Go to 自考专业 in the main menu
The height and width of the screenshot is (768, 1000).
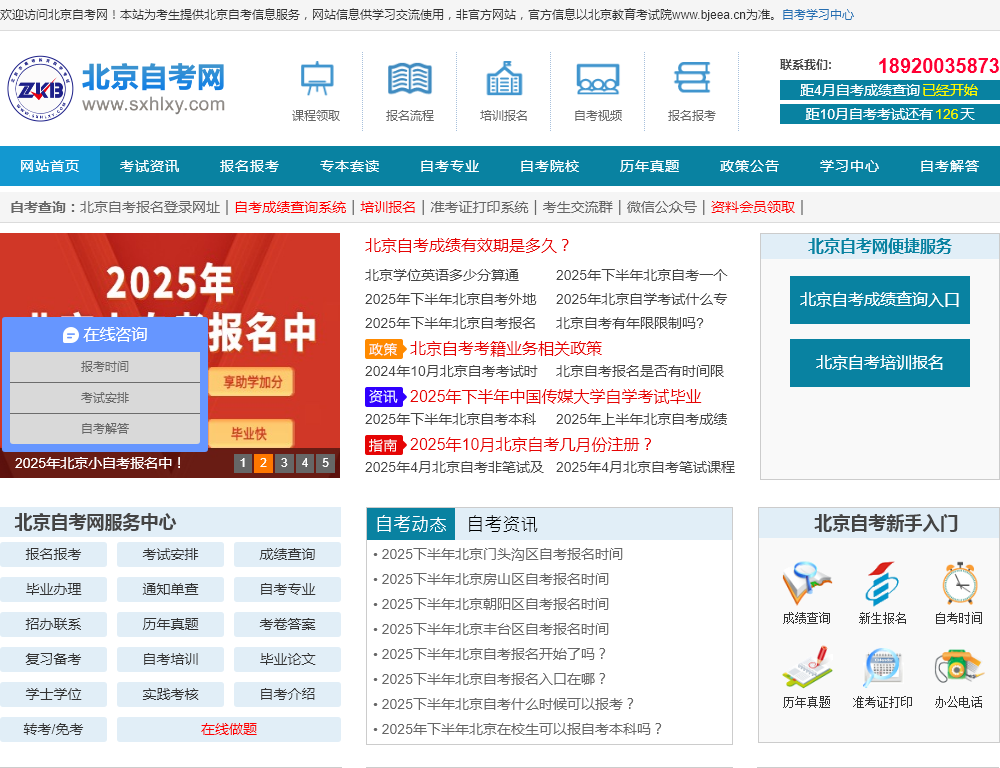(449, 166)
